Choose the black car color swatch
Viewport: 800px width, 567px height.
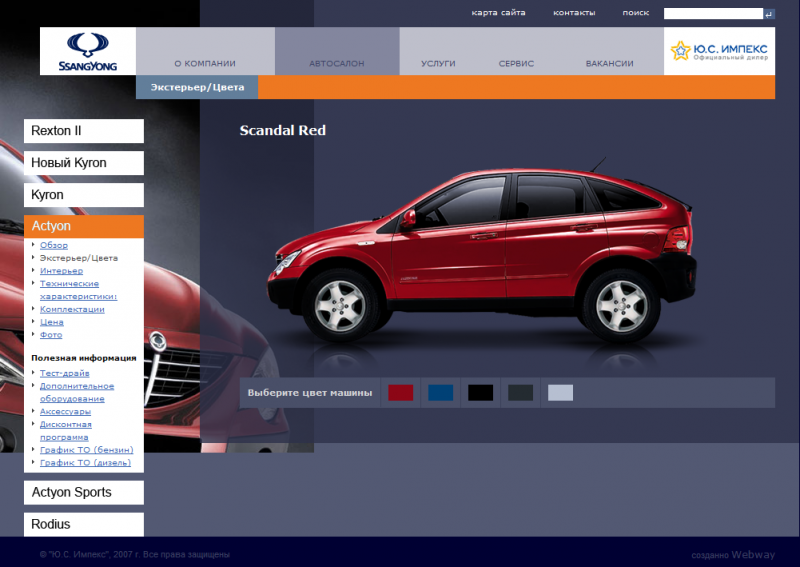481,393
